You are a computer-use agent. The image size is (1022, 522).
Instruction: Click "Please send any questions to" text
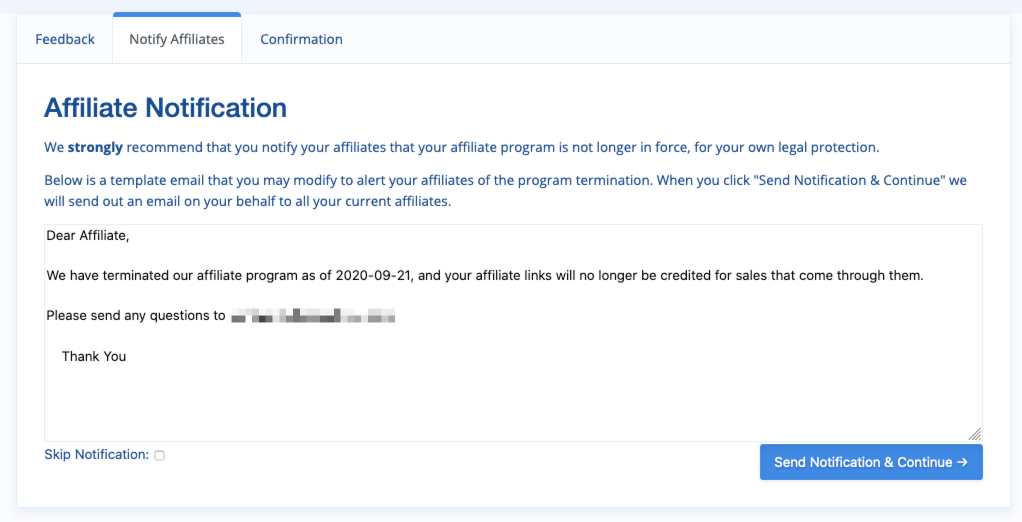pos(136,316)
